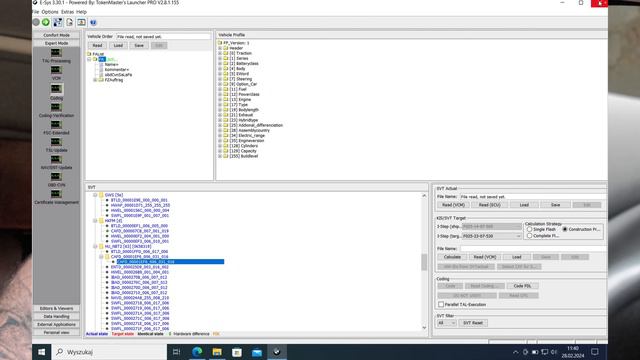This screenshot has width=640, height=360.
Task: Open Windows Start menu
Action: tap(42, 352)
